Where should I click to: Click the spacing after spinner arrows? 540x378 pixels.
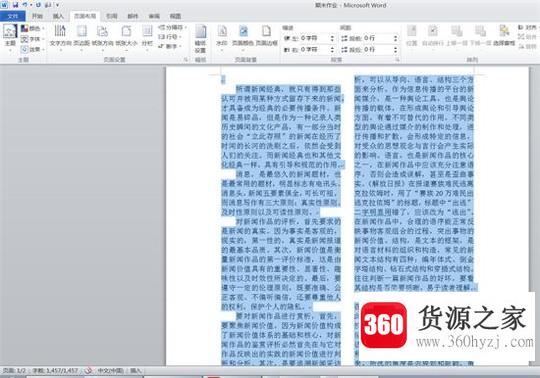[396, 50]
